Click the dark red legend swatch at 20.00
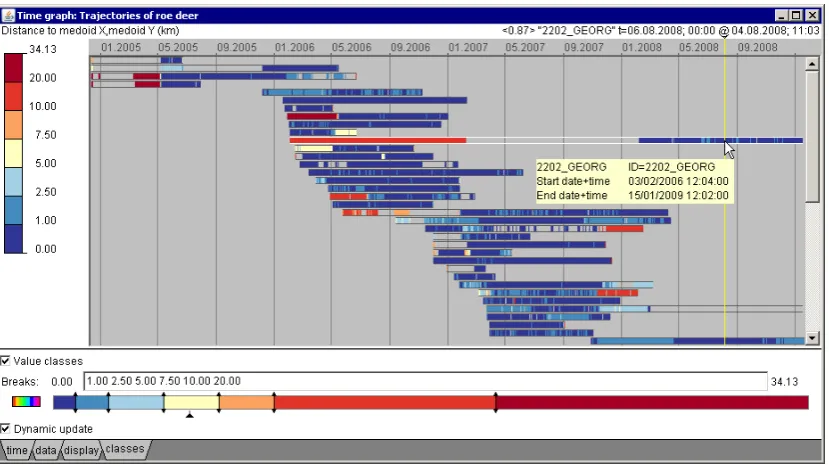This screenshot has height=466, width=829. click(x=14, y=68)
